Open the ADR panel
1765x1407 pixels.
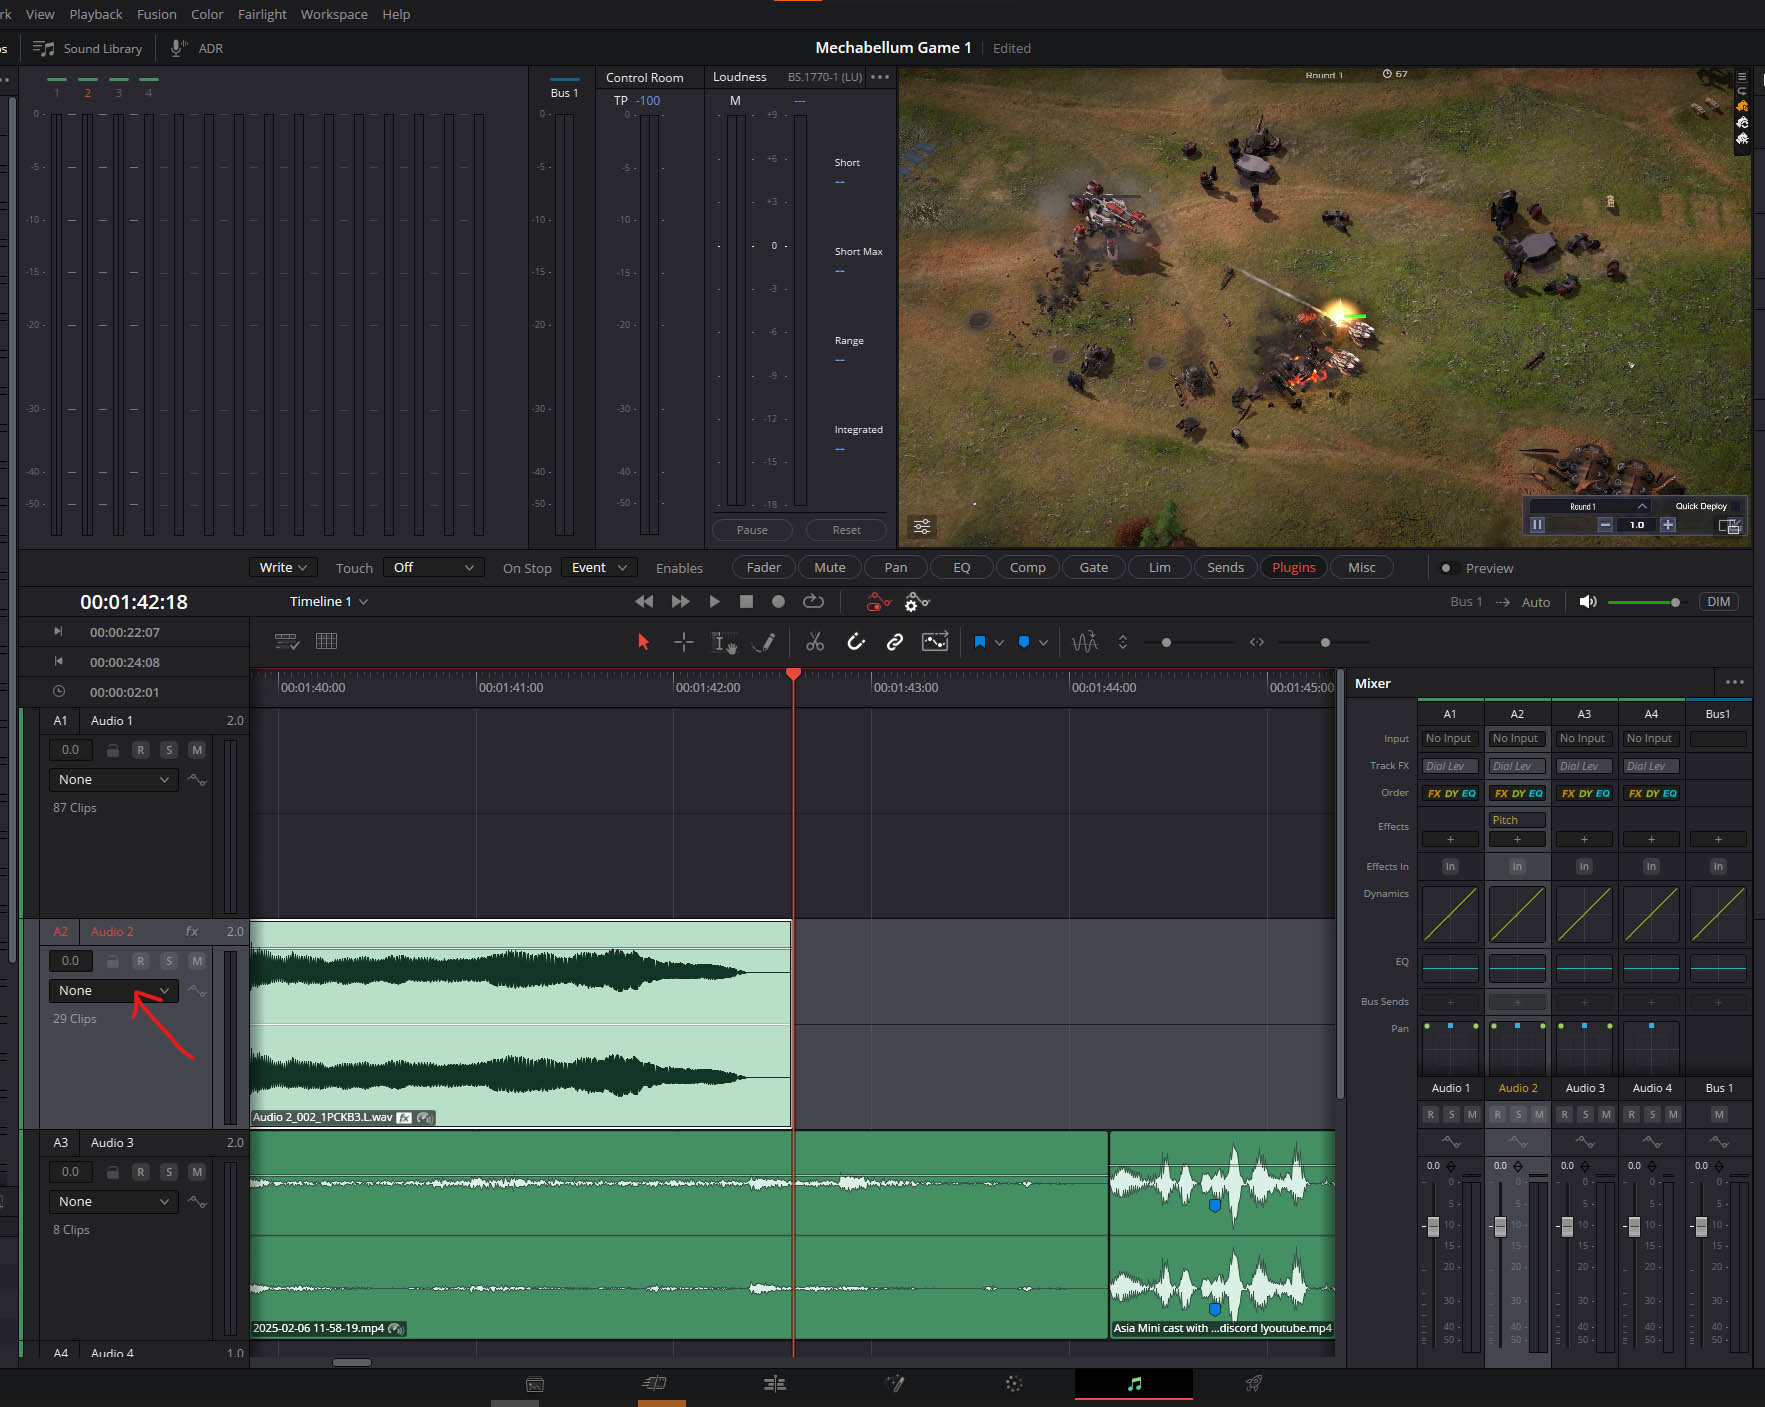(197, 48)
